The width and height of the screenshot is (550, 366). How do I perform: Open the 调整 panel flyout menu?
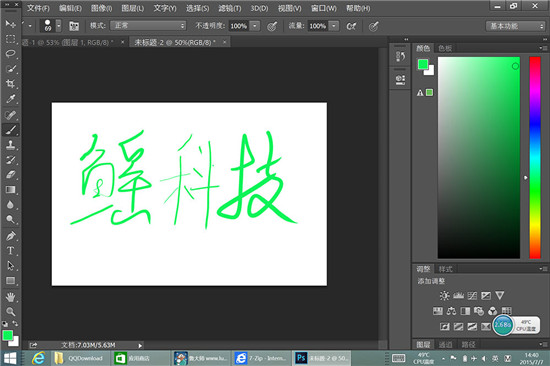pos(543,269)
